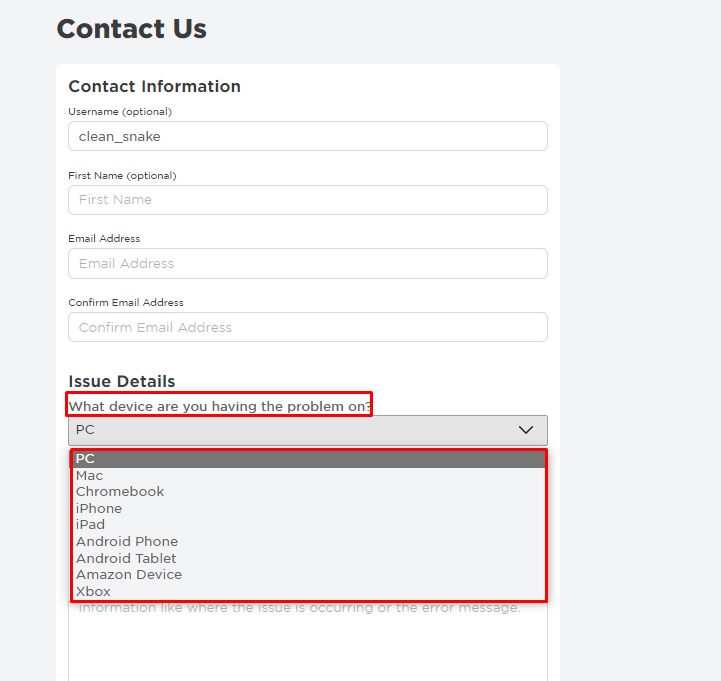This screenshot has height=681, width=721.
Task: Choose Amazon Device option
Action: [129, 575]
